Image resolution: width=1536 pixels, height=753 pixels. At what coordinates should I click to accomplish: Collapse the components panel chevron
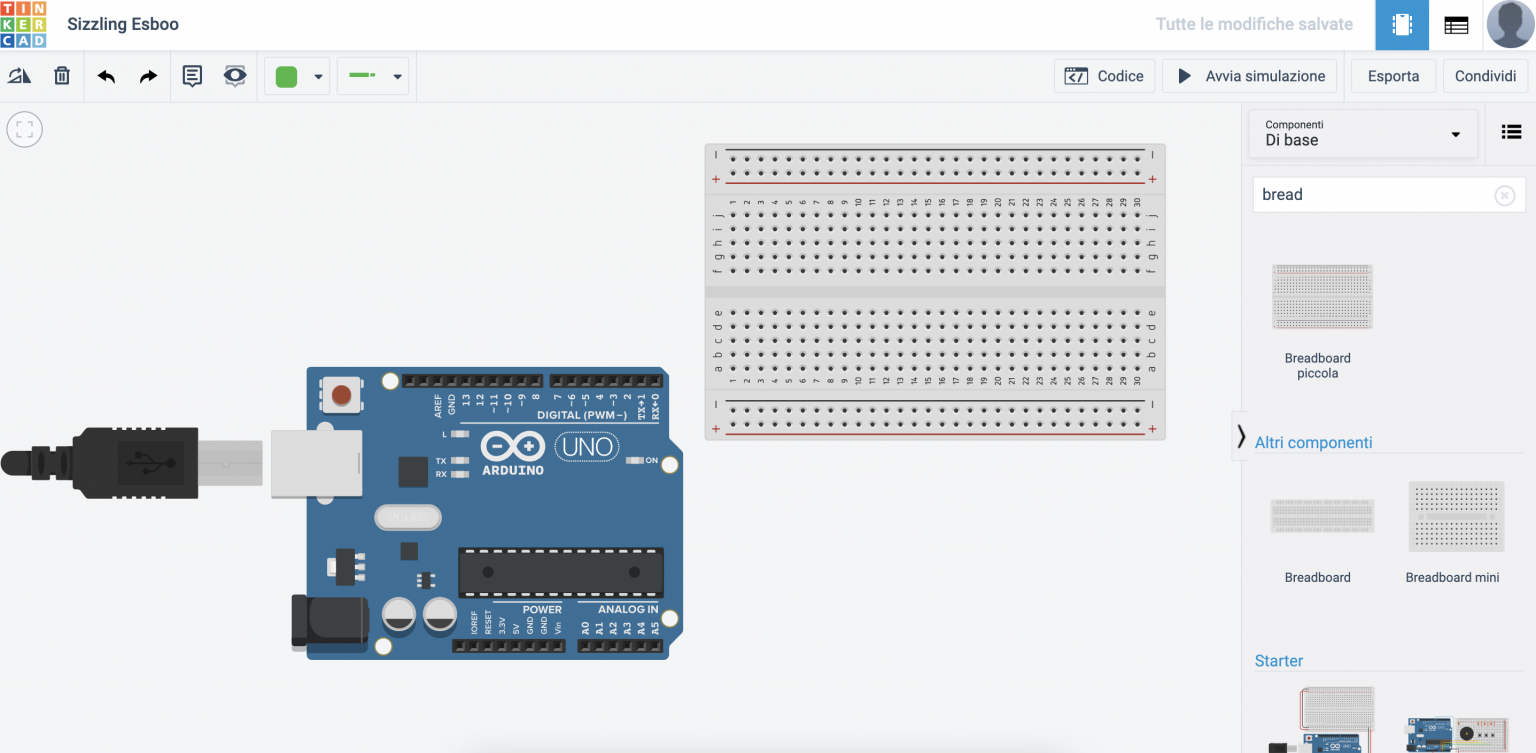(1240, 436)
